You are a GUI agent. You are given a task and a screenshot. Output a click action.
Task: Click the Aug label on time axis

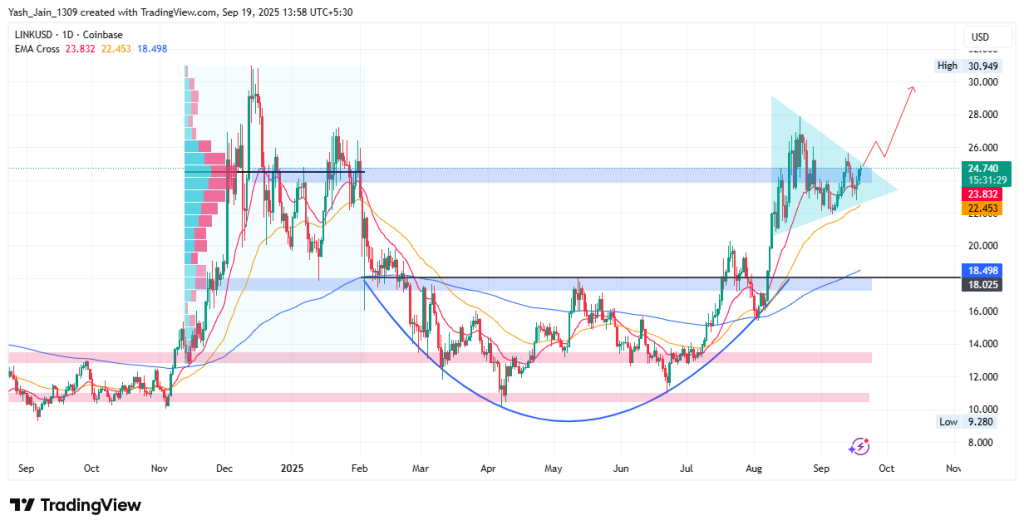tap(754, 468)
